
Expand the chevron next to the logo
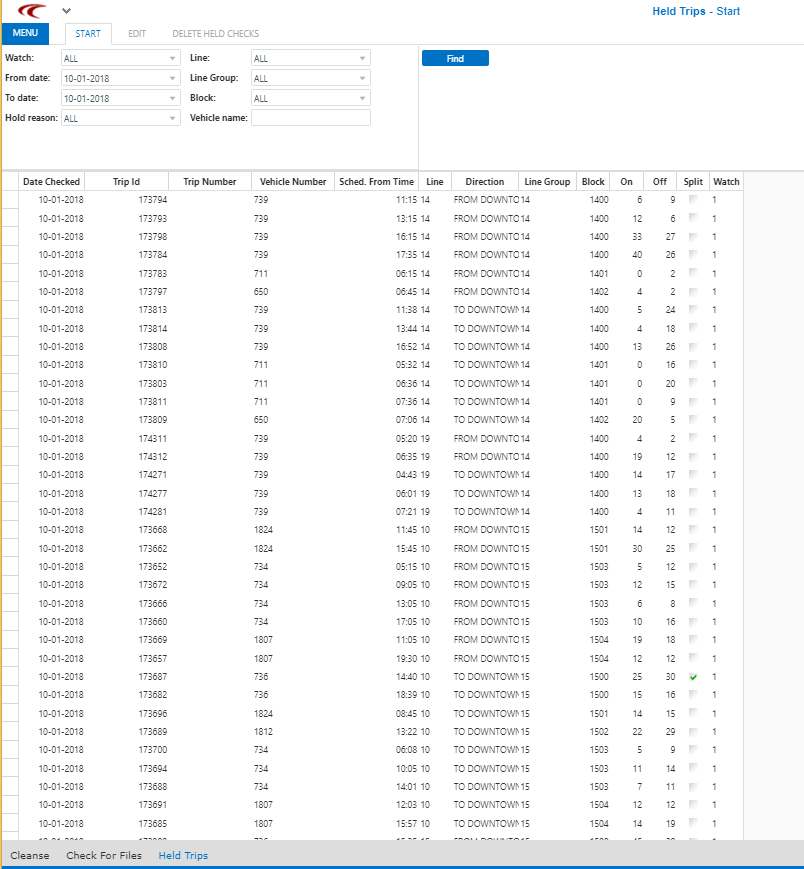pyautogui.click(x=65, y=12)
